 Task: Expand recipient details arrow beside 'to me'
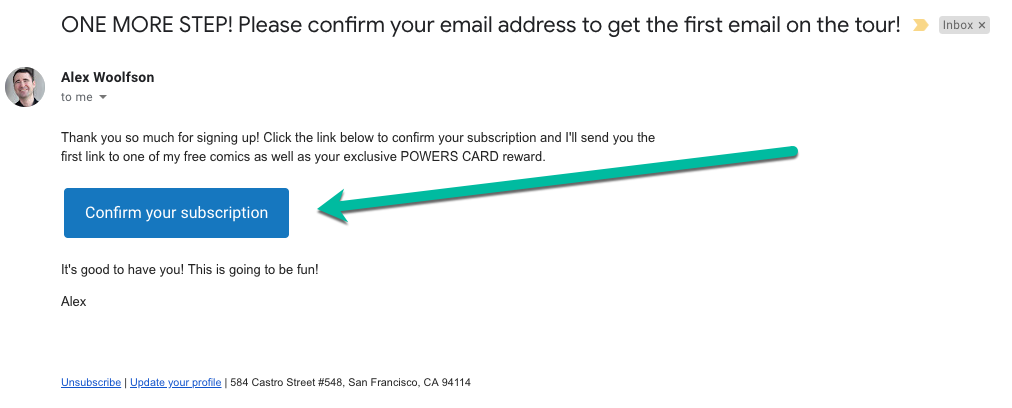(102, 97)
